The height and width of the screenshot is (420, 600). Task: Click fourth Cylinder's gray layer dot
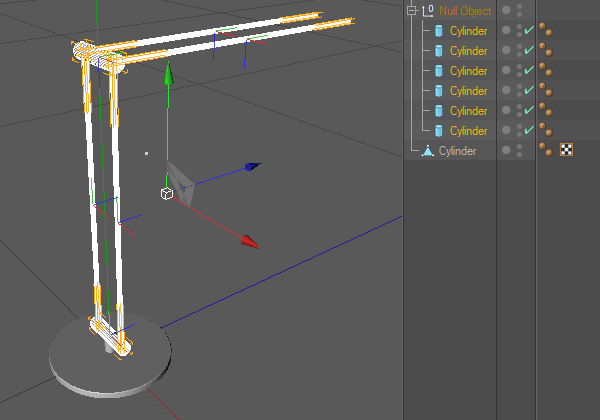click(506, 90)
